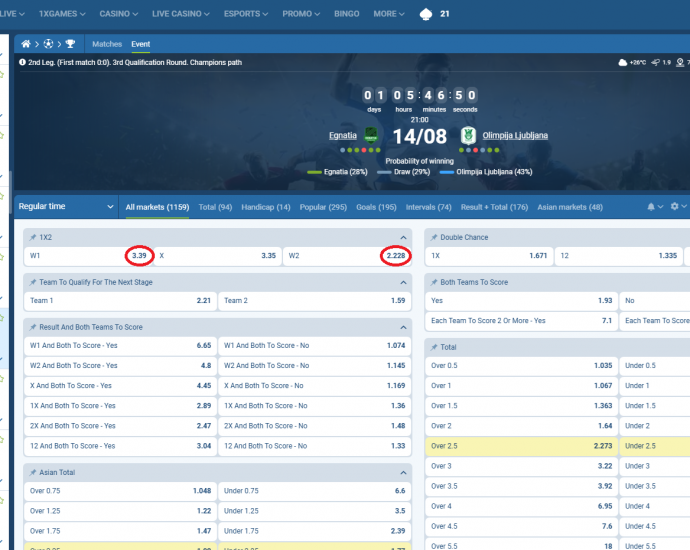This screenshot has height=550, width=690.
Task: Select Asian Total Over 0.75 at 1.048
Action: [x=120, y=491]
